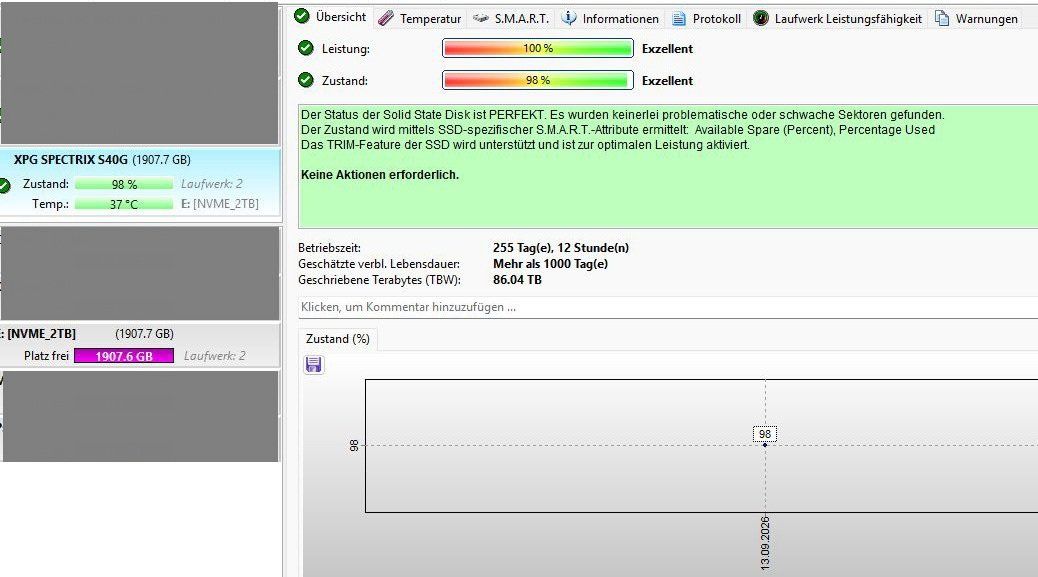Open the Laufwerk Leistungsfähigkeit tab
1038x577 pixels.
(x=837, y=19)
